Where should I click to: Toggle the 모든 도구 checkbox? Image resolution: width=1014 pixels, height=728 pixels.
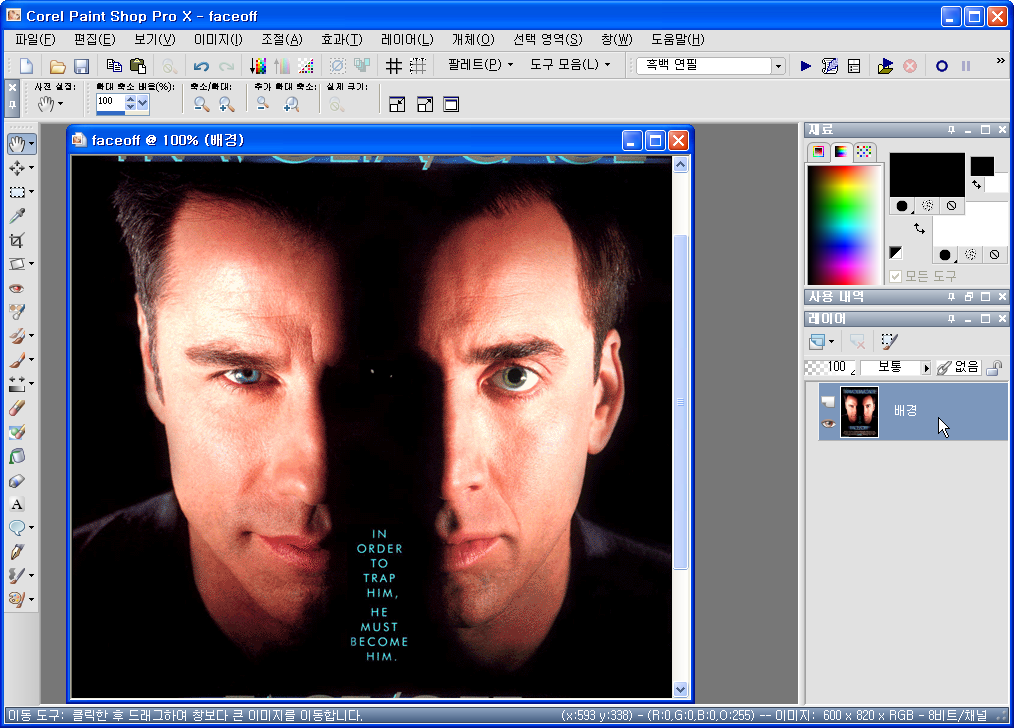tap(896, 277)
